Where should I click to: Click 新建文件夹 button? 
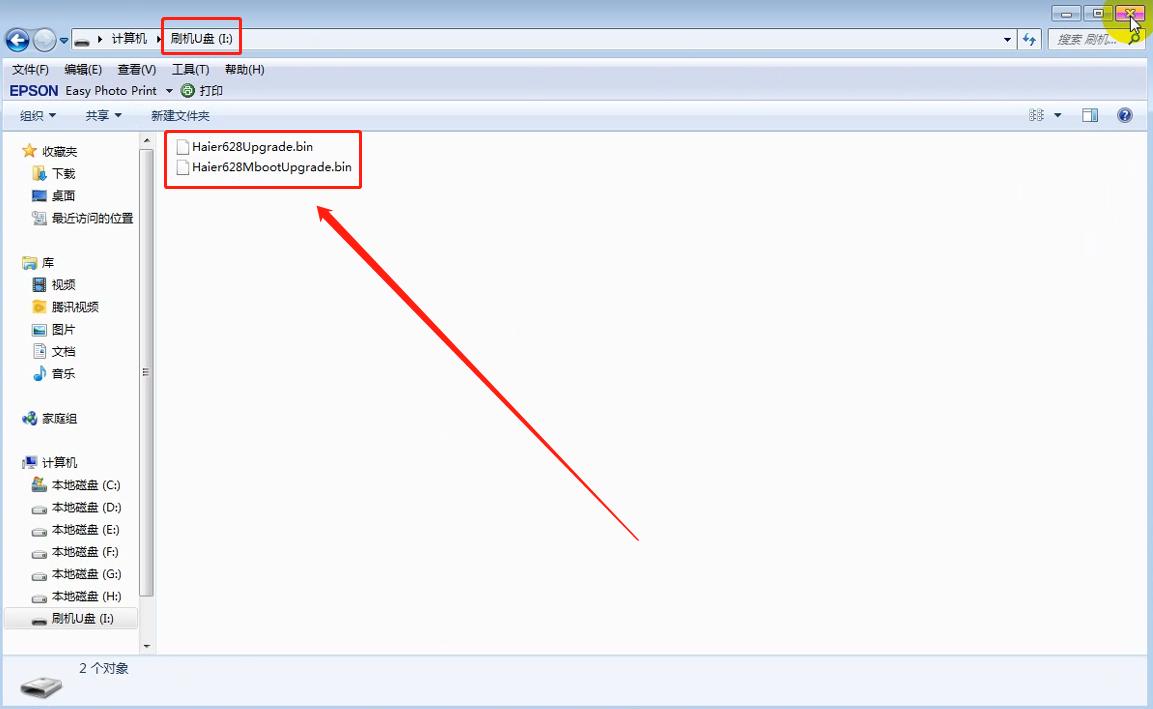tap(180, 115)
